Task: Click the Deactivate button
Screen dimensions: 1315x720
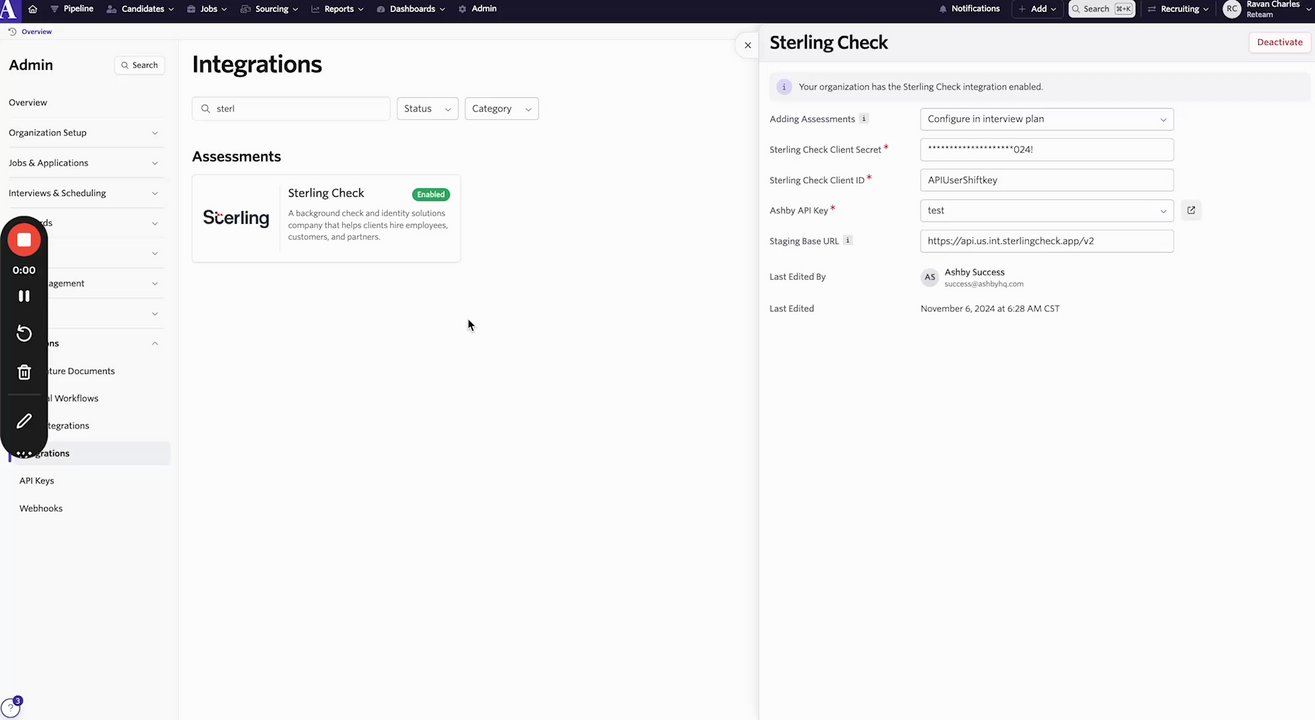Action: pos(1279,42)
